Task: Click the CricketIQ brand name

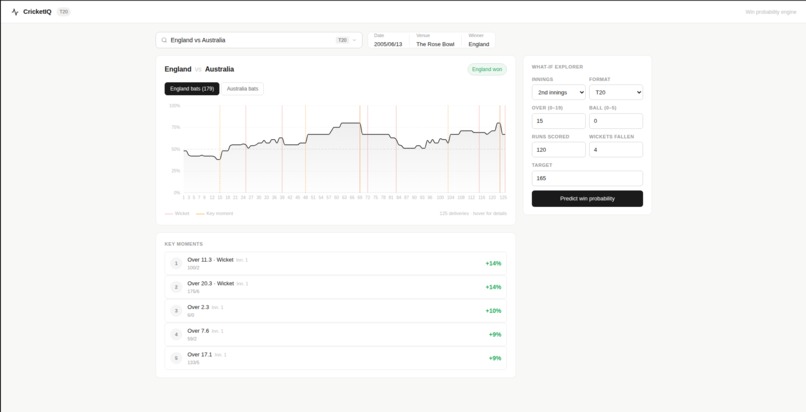Action: click(37, 12)
